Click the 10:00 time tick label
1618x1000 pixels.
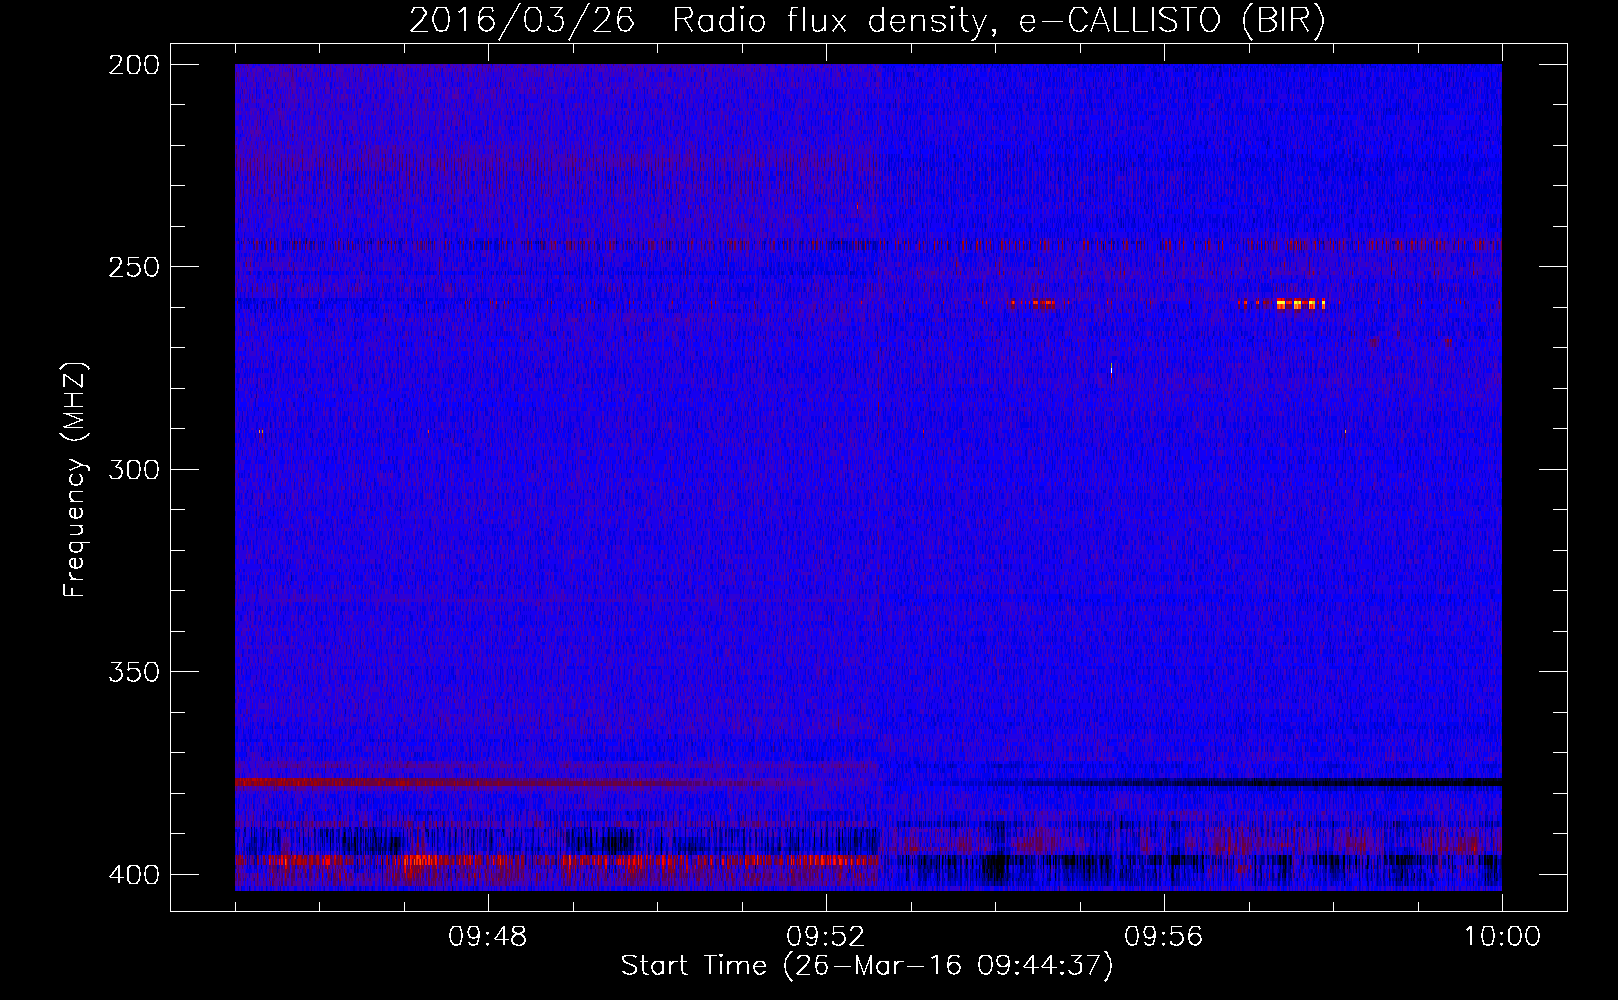[1502, 937]
